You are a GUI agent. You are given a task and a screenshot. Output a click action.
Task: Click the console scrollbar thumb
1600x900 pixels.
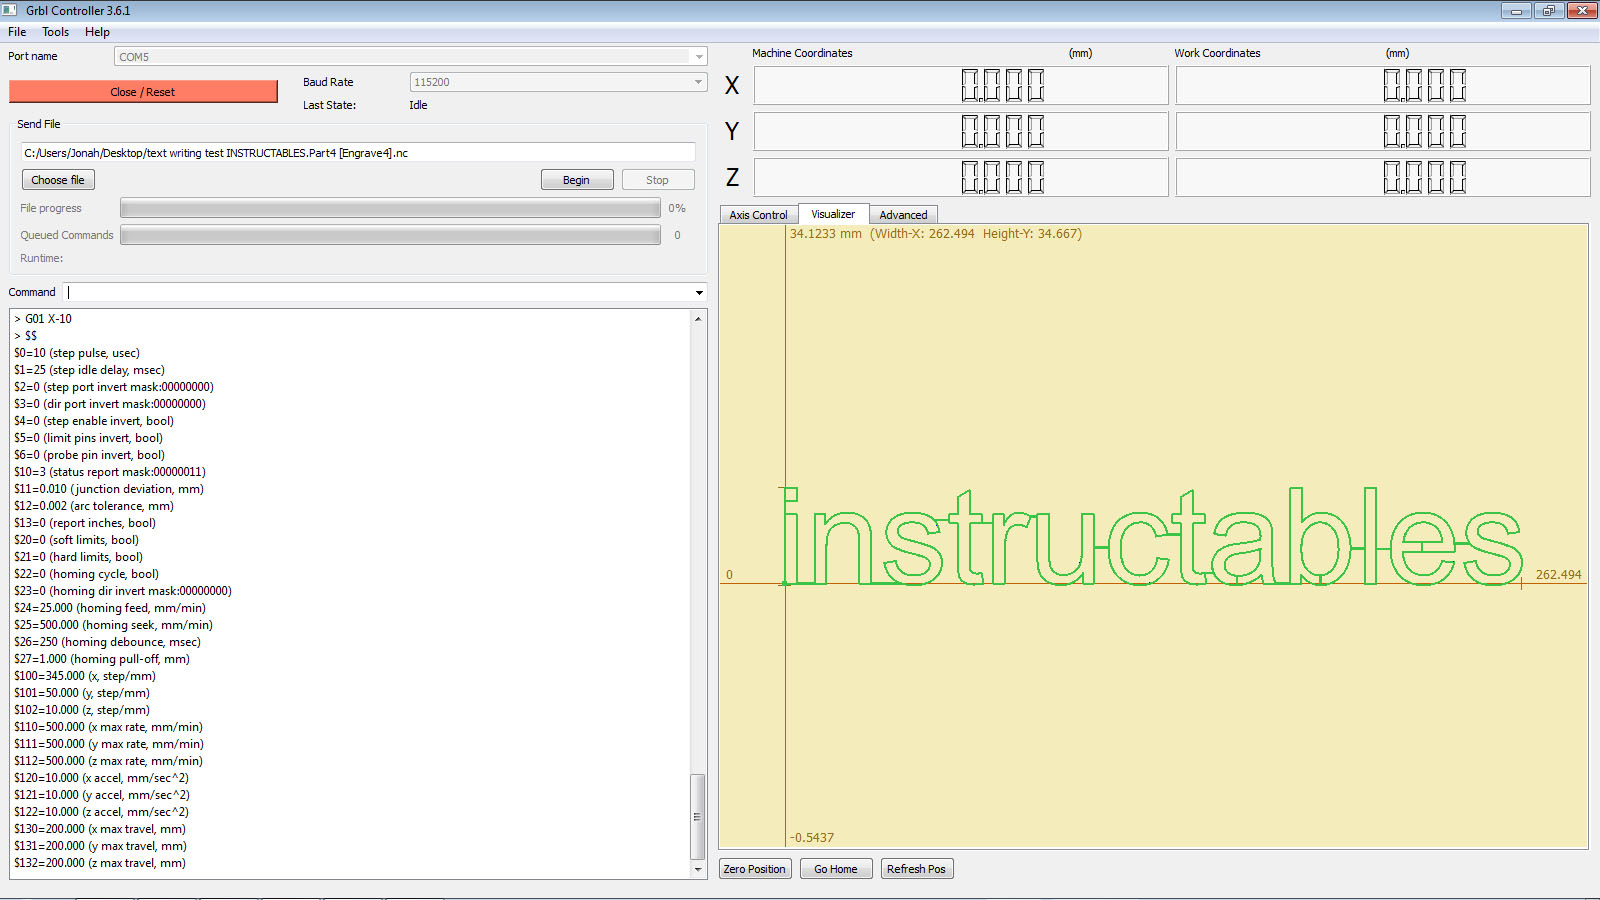click(698, 816)
